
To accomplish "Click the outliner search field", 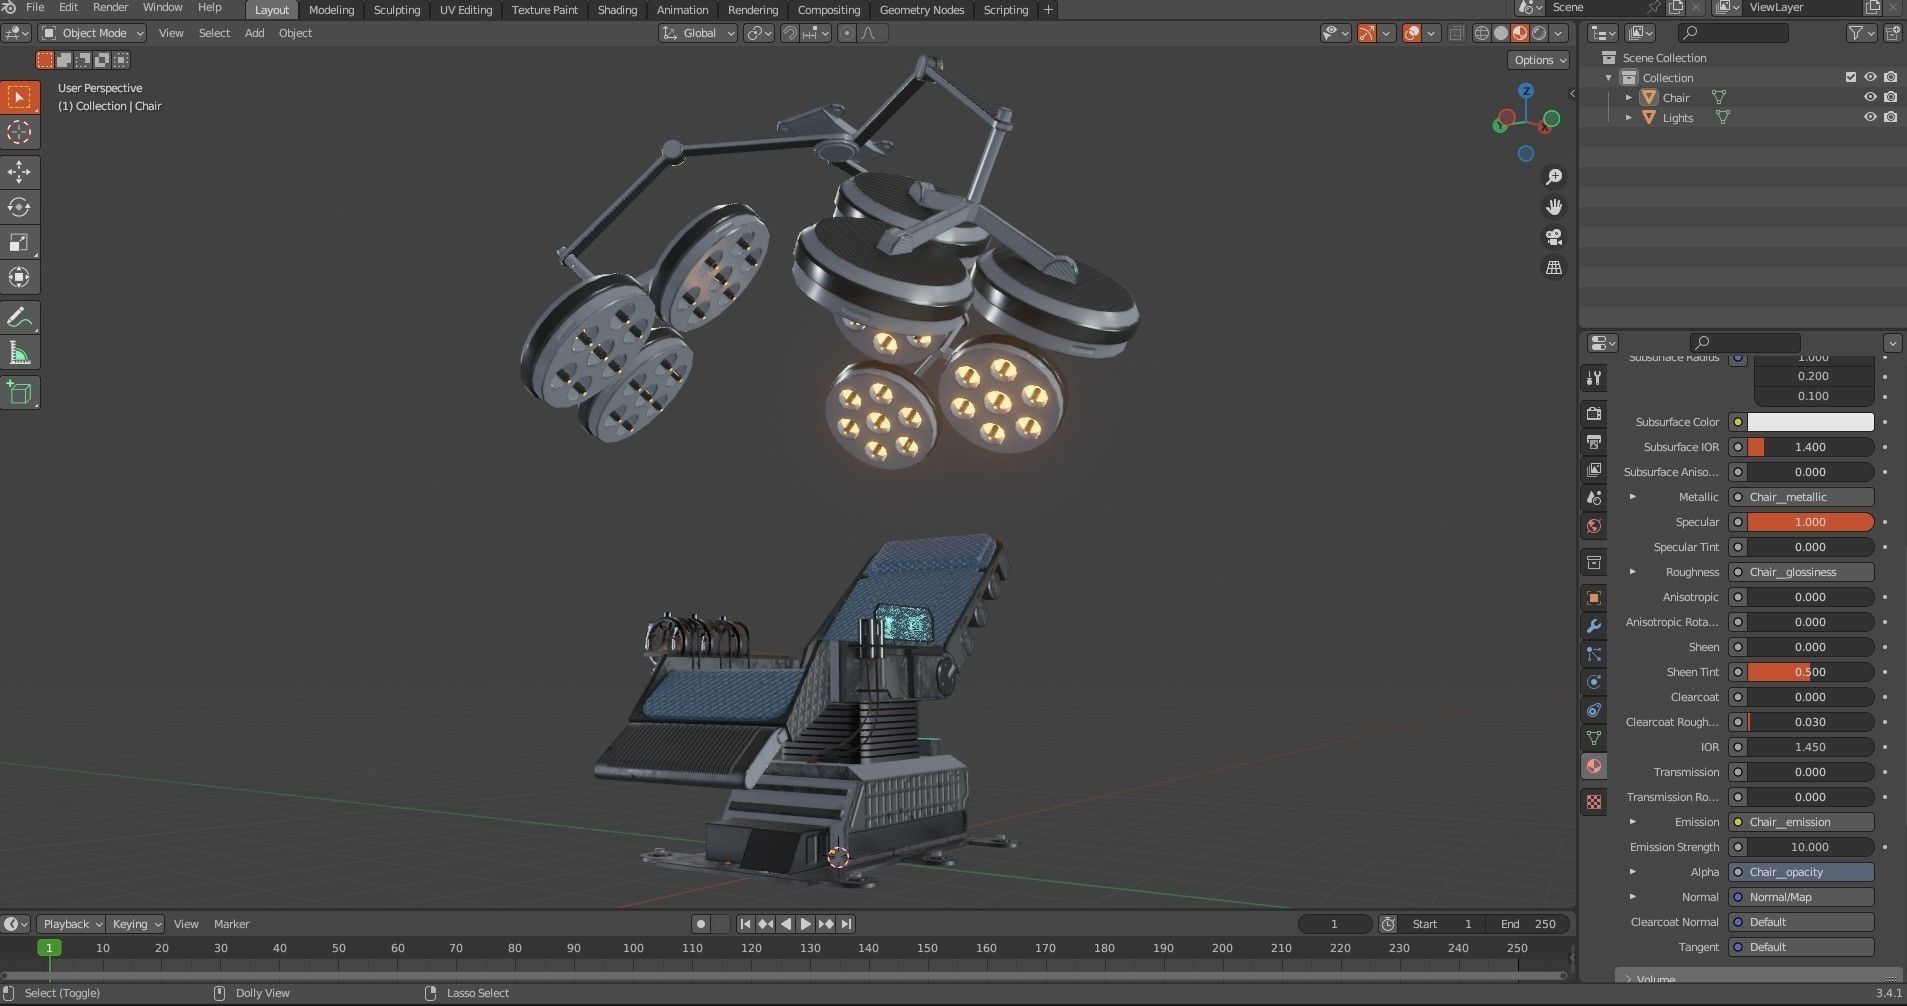I will (x=1732, y=33).
